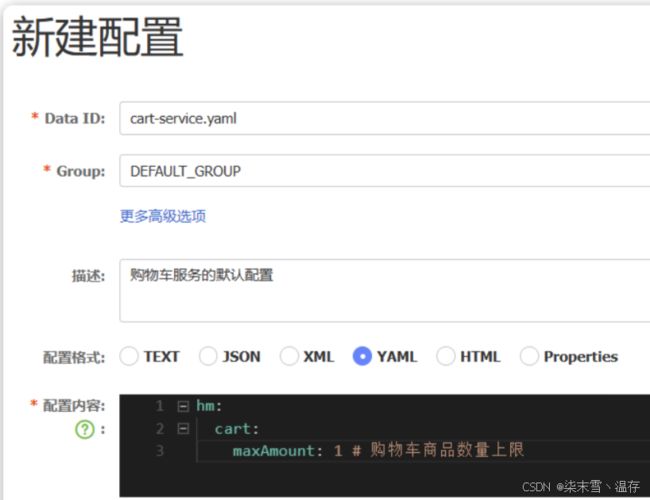Click line number 2 in the editor gutter
This screenshot has height=500, width=650.
coord(160,429)
